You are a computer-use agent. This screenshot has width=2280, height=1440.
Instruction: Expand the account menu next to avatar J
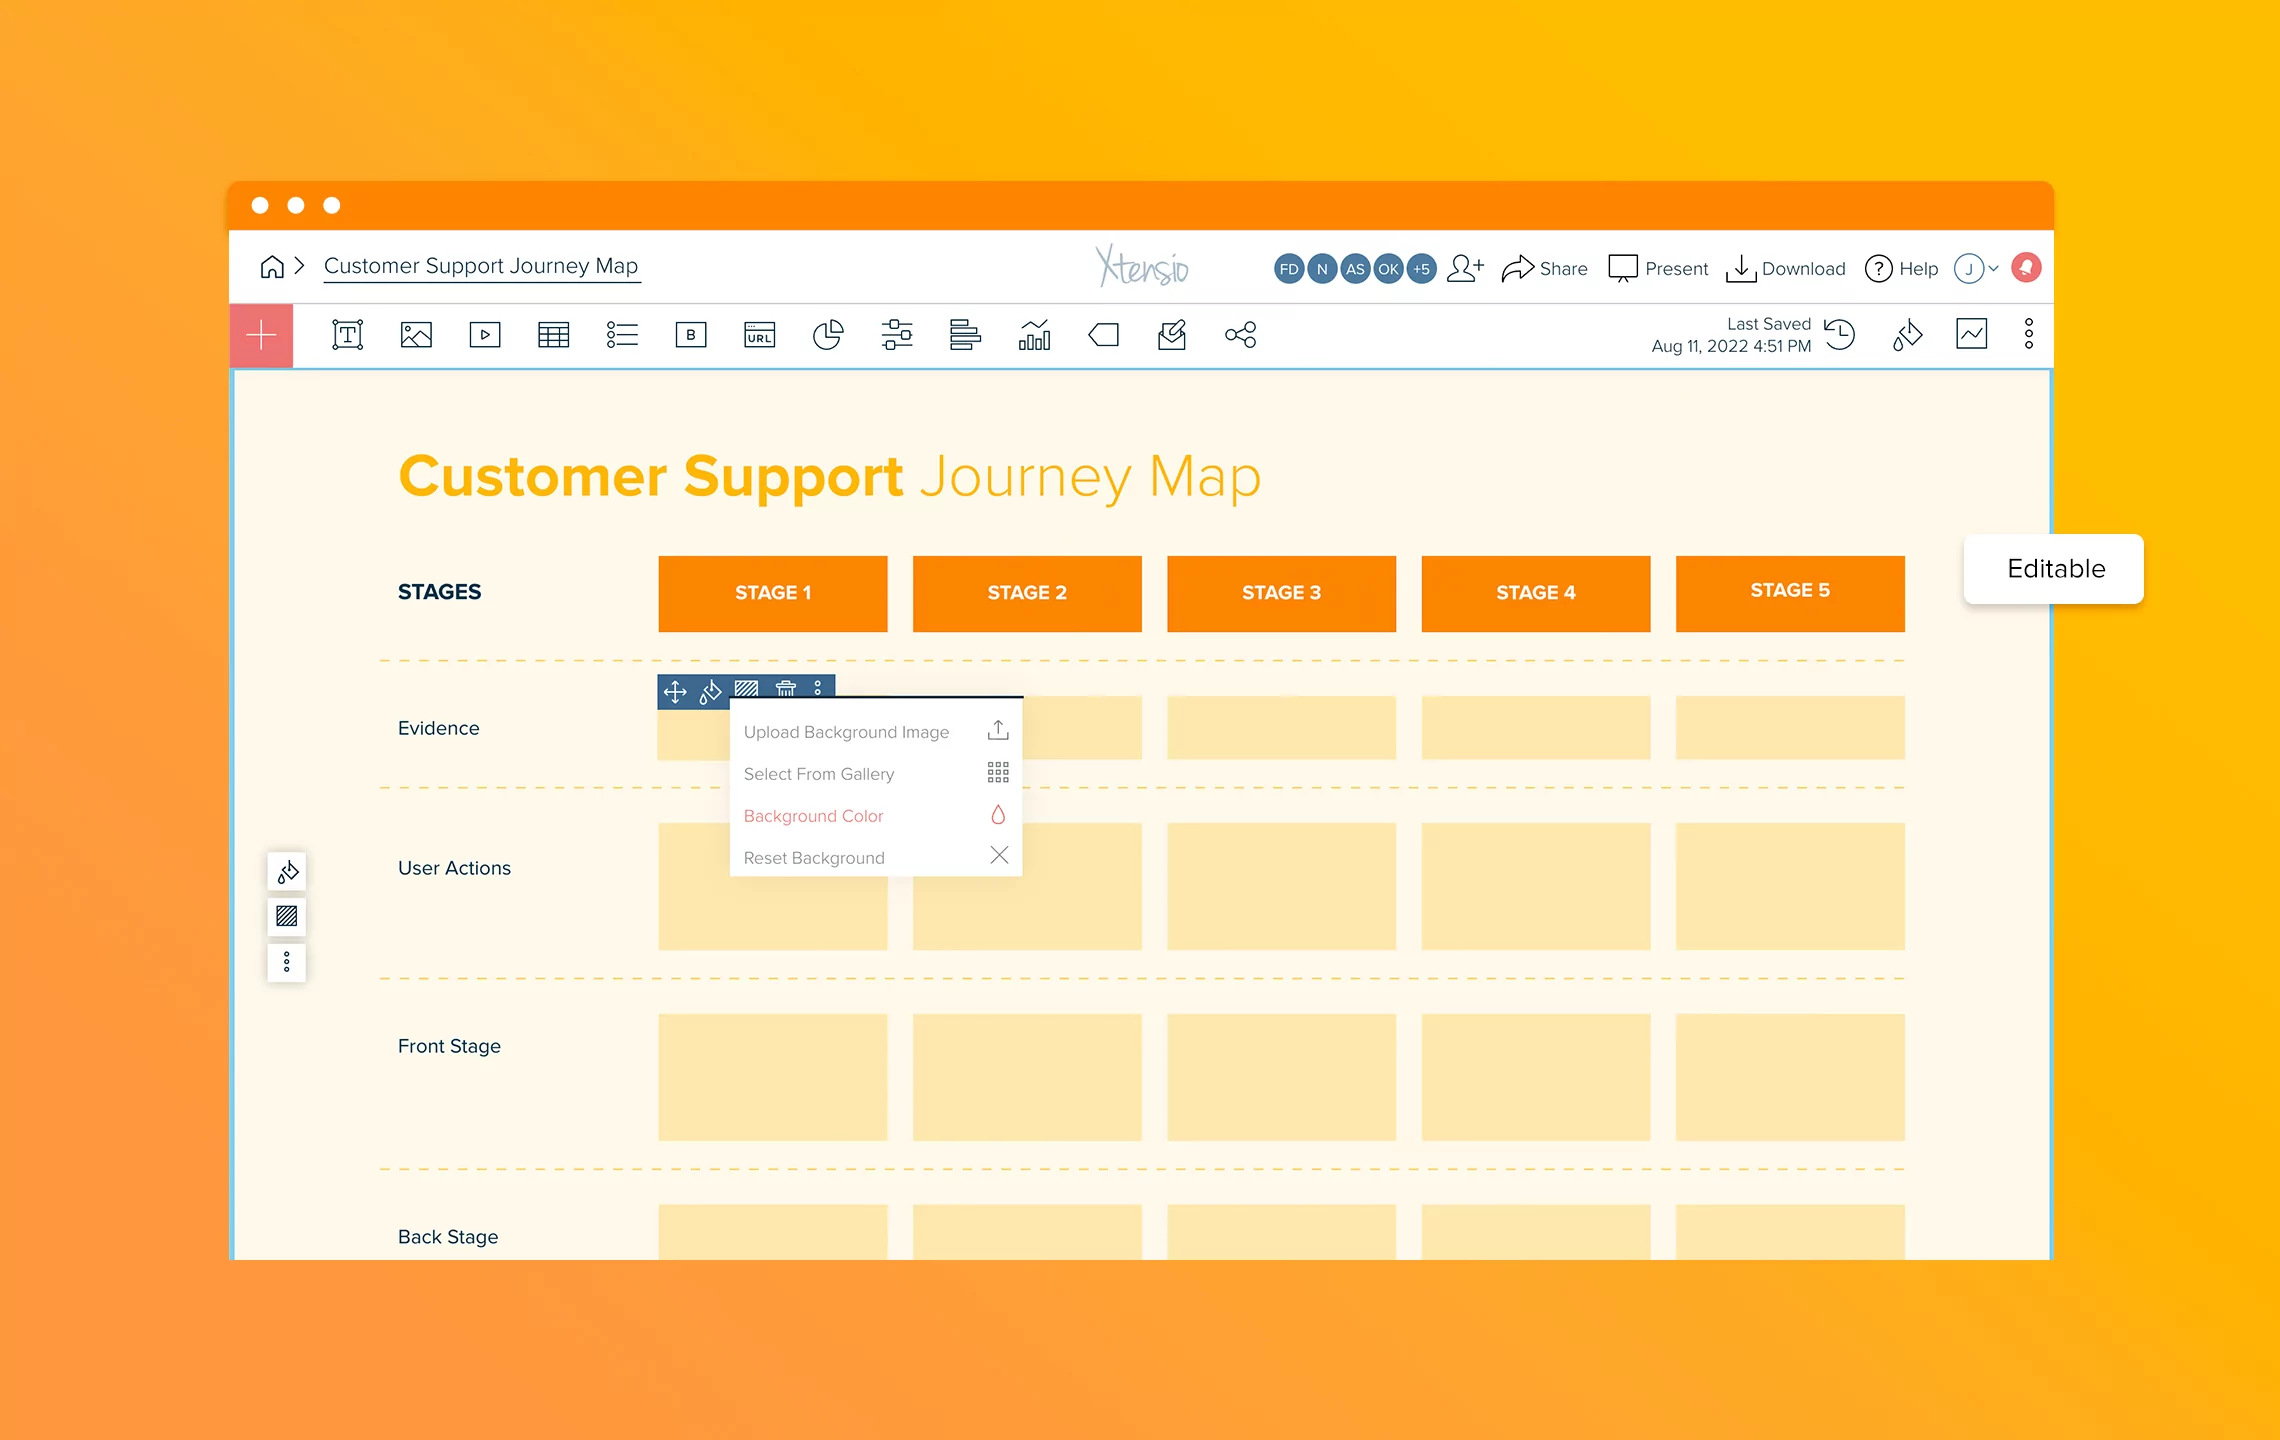point(1990,268)
